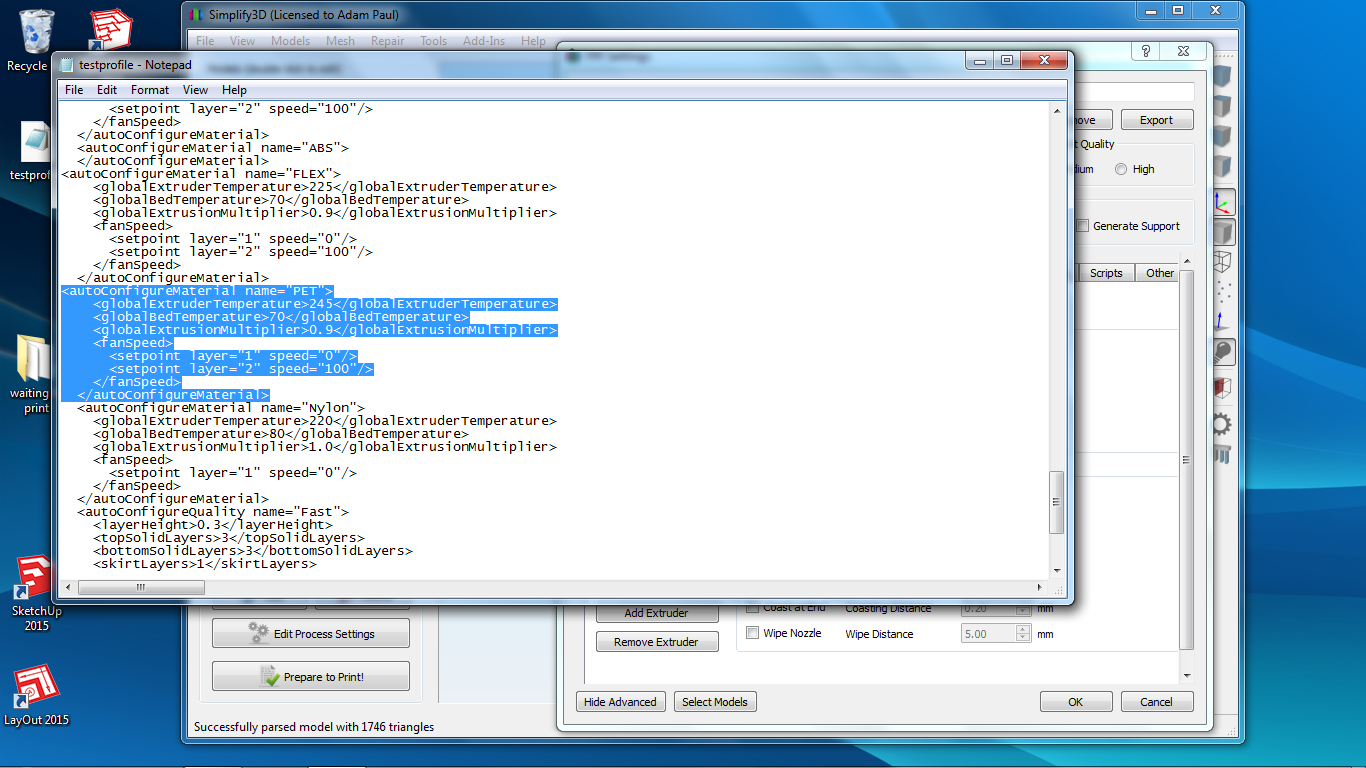Open Notepad's Help menu

pos(234,90)
